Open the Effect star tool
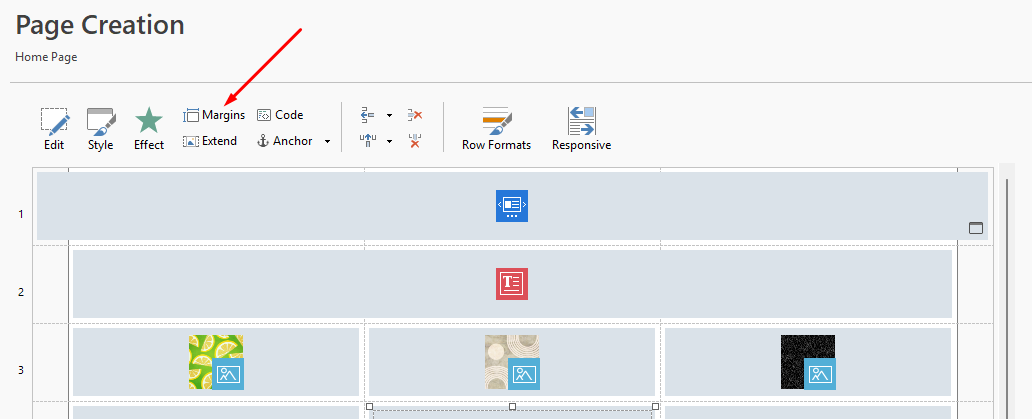 coord(149,129)
